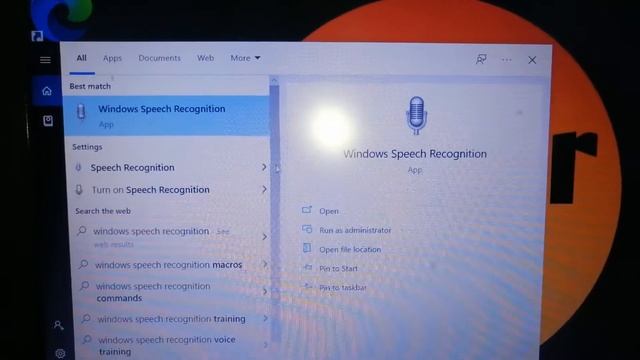Click Open in the app actions
The image size is (640, 360).
(x=329, y=211)
